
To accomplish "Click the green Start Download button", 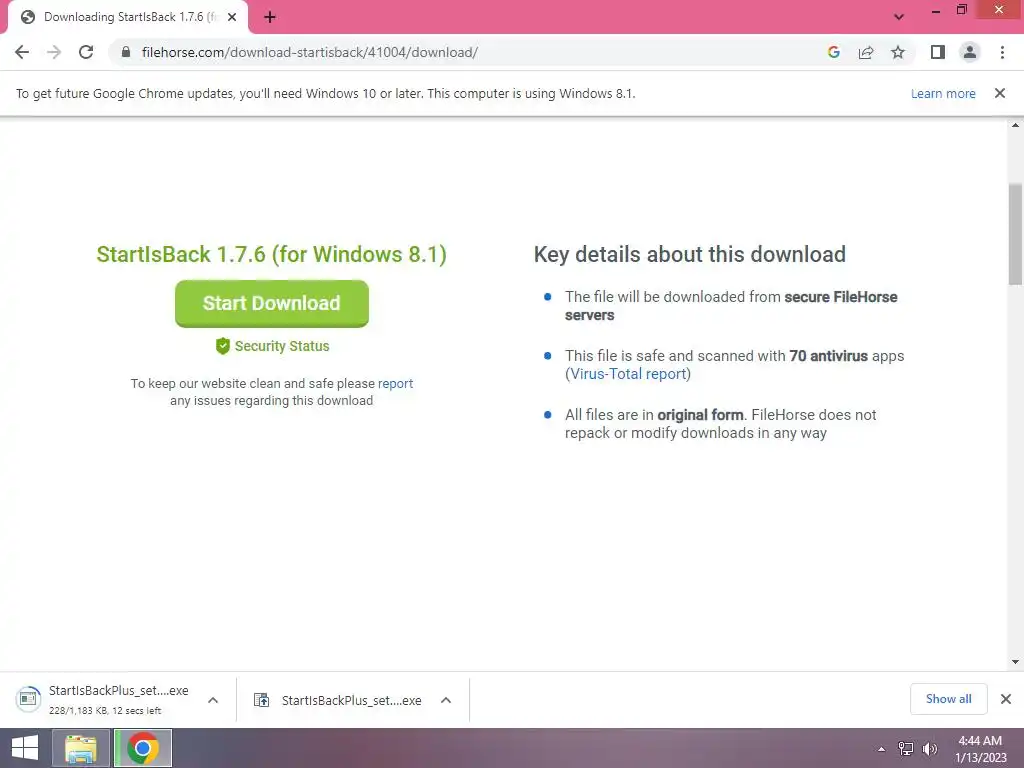I will point(272,304).
